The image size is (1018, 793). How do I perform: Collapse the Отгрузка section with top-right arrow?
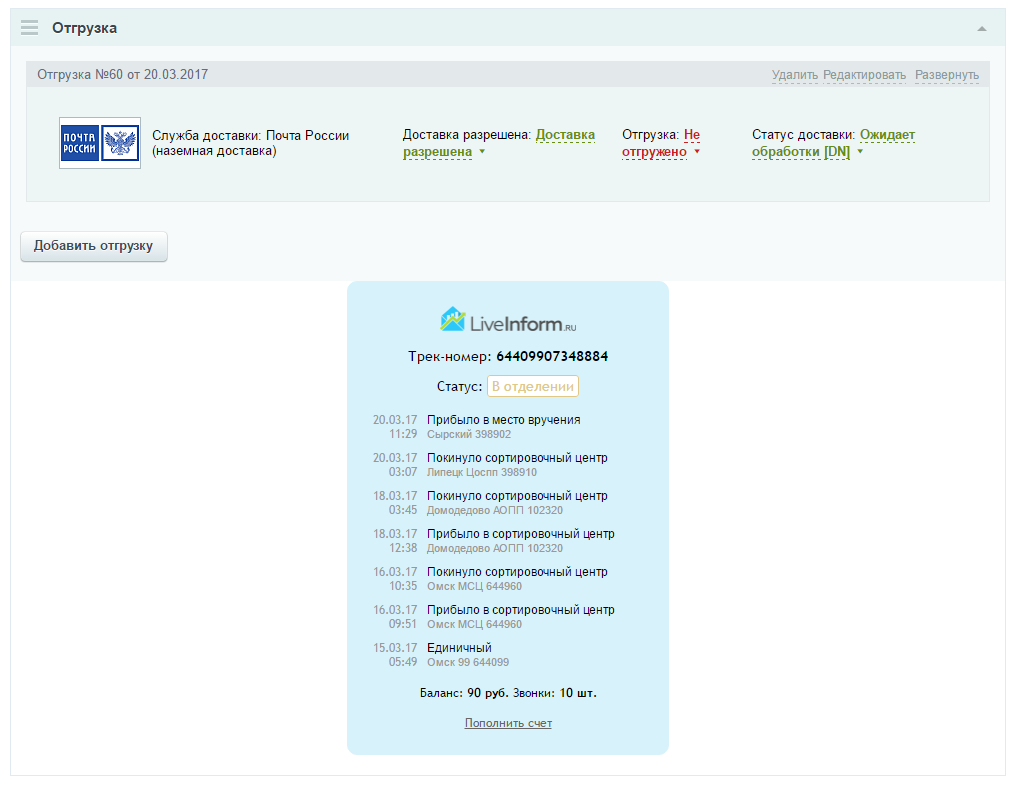[x=982, y=29]
